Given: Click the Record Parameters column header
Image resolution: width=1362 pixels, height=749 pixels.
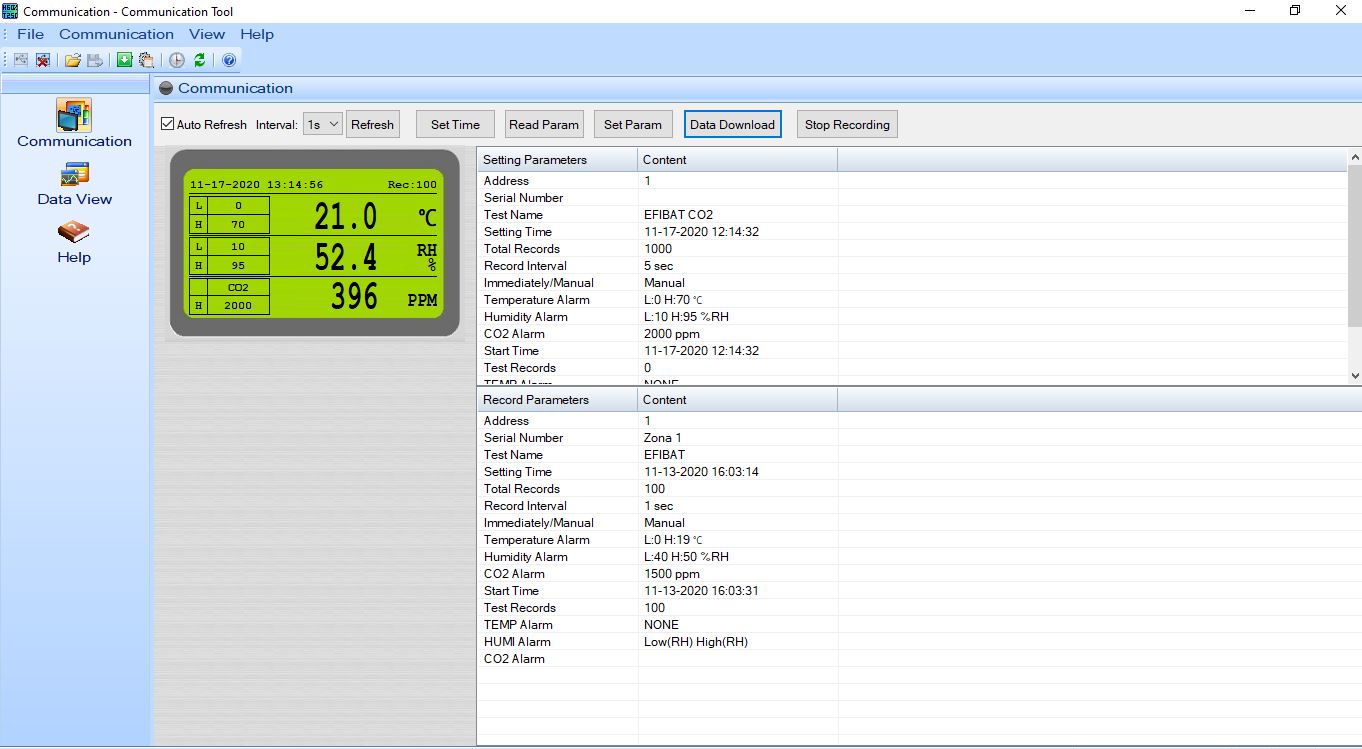Looking at the screenshot, I should coord(557,400).
